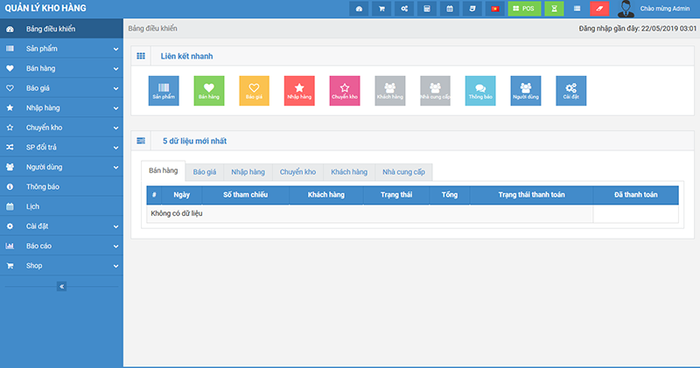Select the red Nhập hàng star tile

[x=300, y=91]
